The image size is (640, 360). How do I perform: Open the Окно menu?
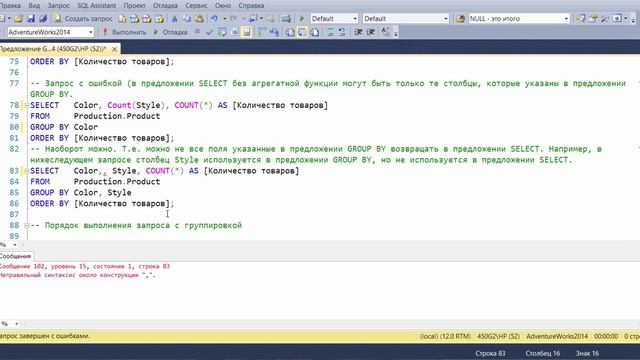point(223,6)
